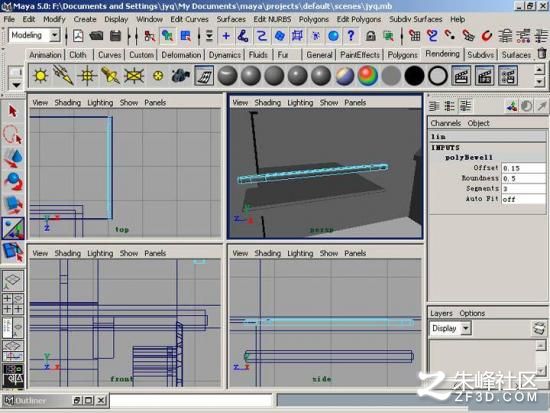The image size is (550, 413).
Task: Select the black shader swatch
Action: [x=414, y=76]
